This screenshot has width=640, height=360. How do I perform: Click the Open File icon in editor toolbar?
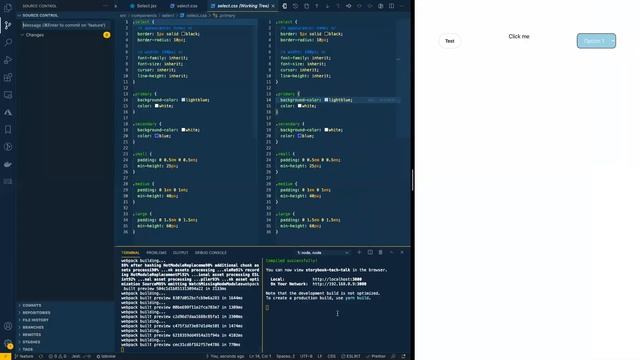click(x=306, y=6)
